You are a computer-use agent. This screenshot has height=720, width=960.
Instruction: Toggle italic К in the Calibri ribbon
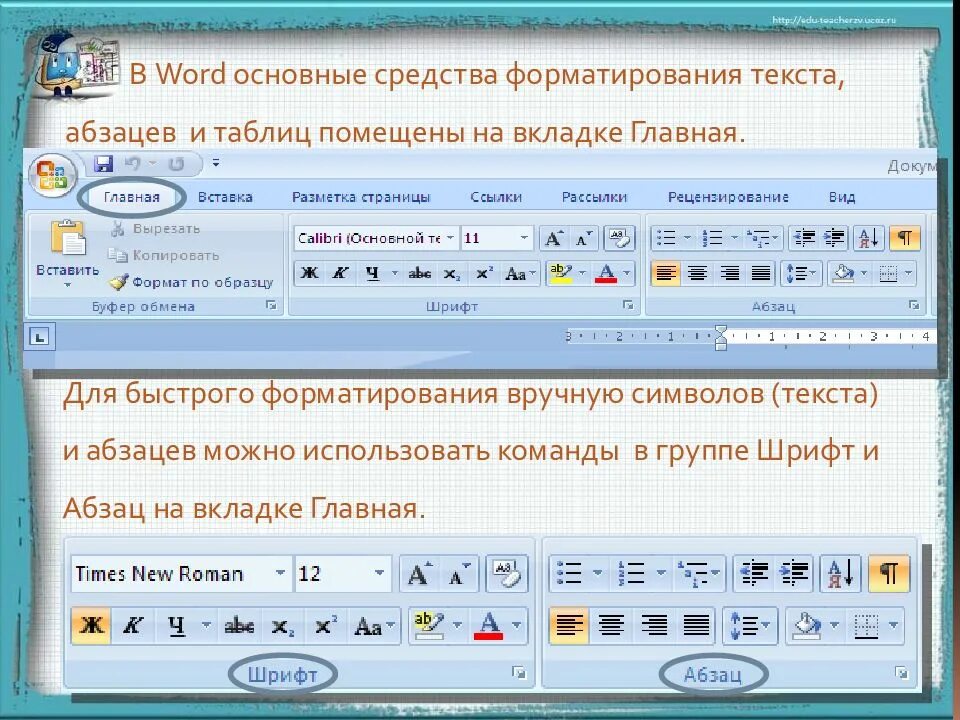coord(340,273)
